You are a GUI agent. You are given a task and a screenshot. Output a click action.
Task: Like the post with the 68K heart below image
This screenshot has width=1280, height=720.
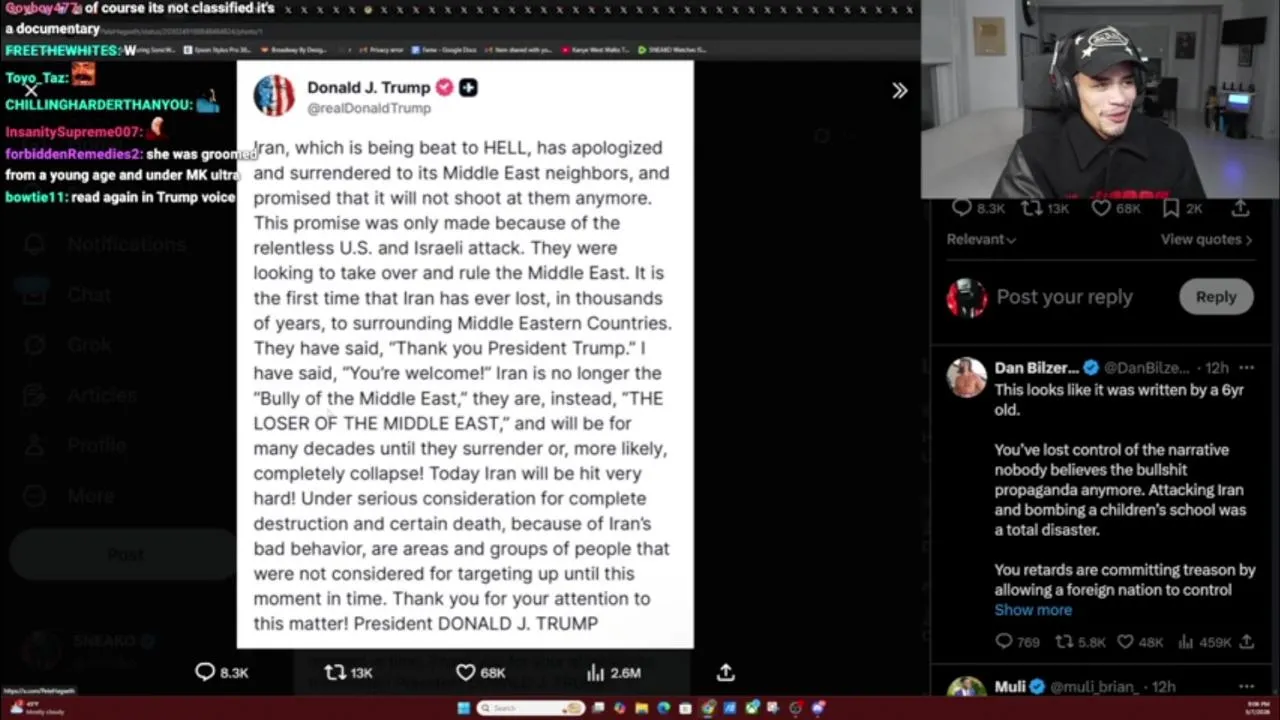click(466, 672)
